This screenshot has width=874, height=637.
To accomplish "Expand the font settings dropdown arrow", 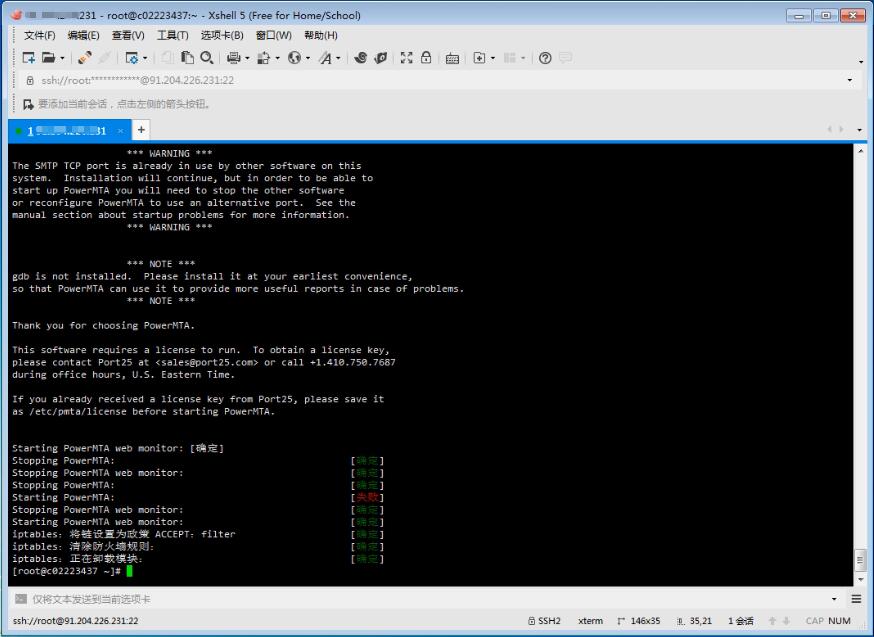I will [338, 58].
